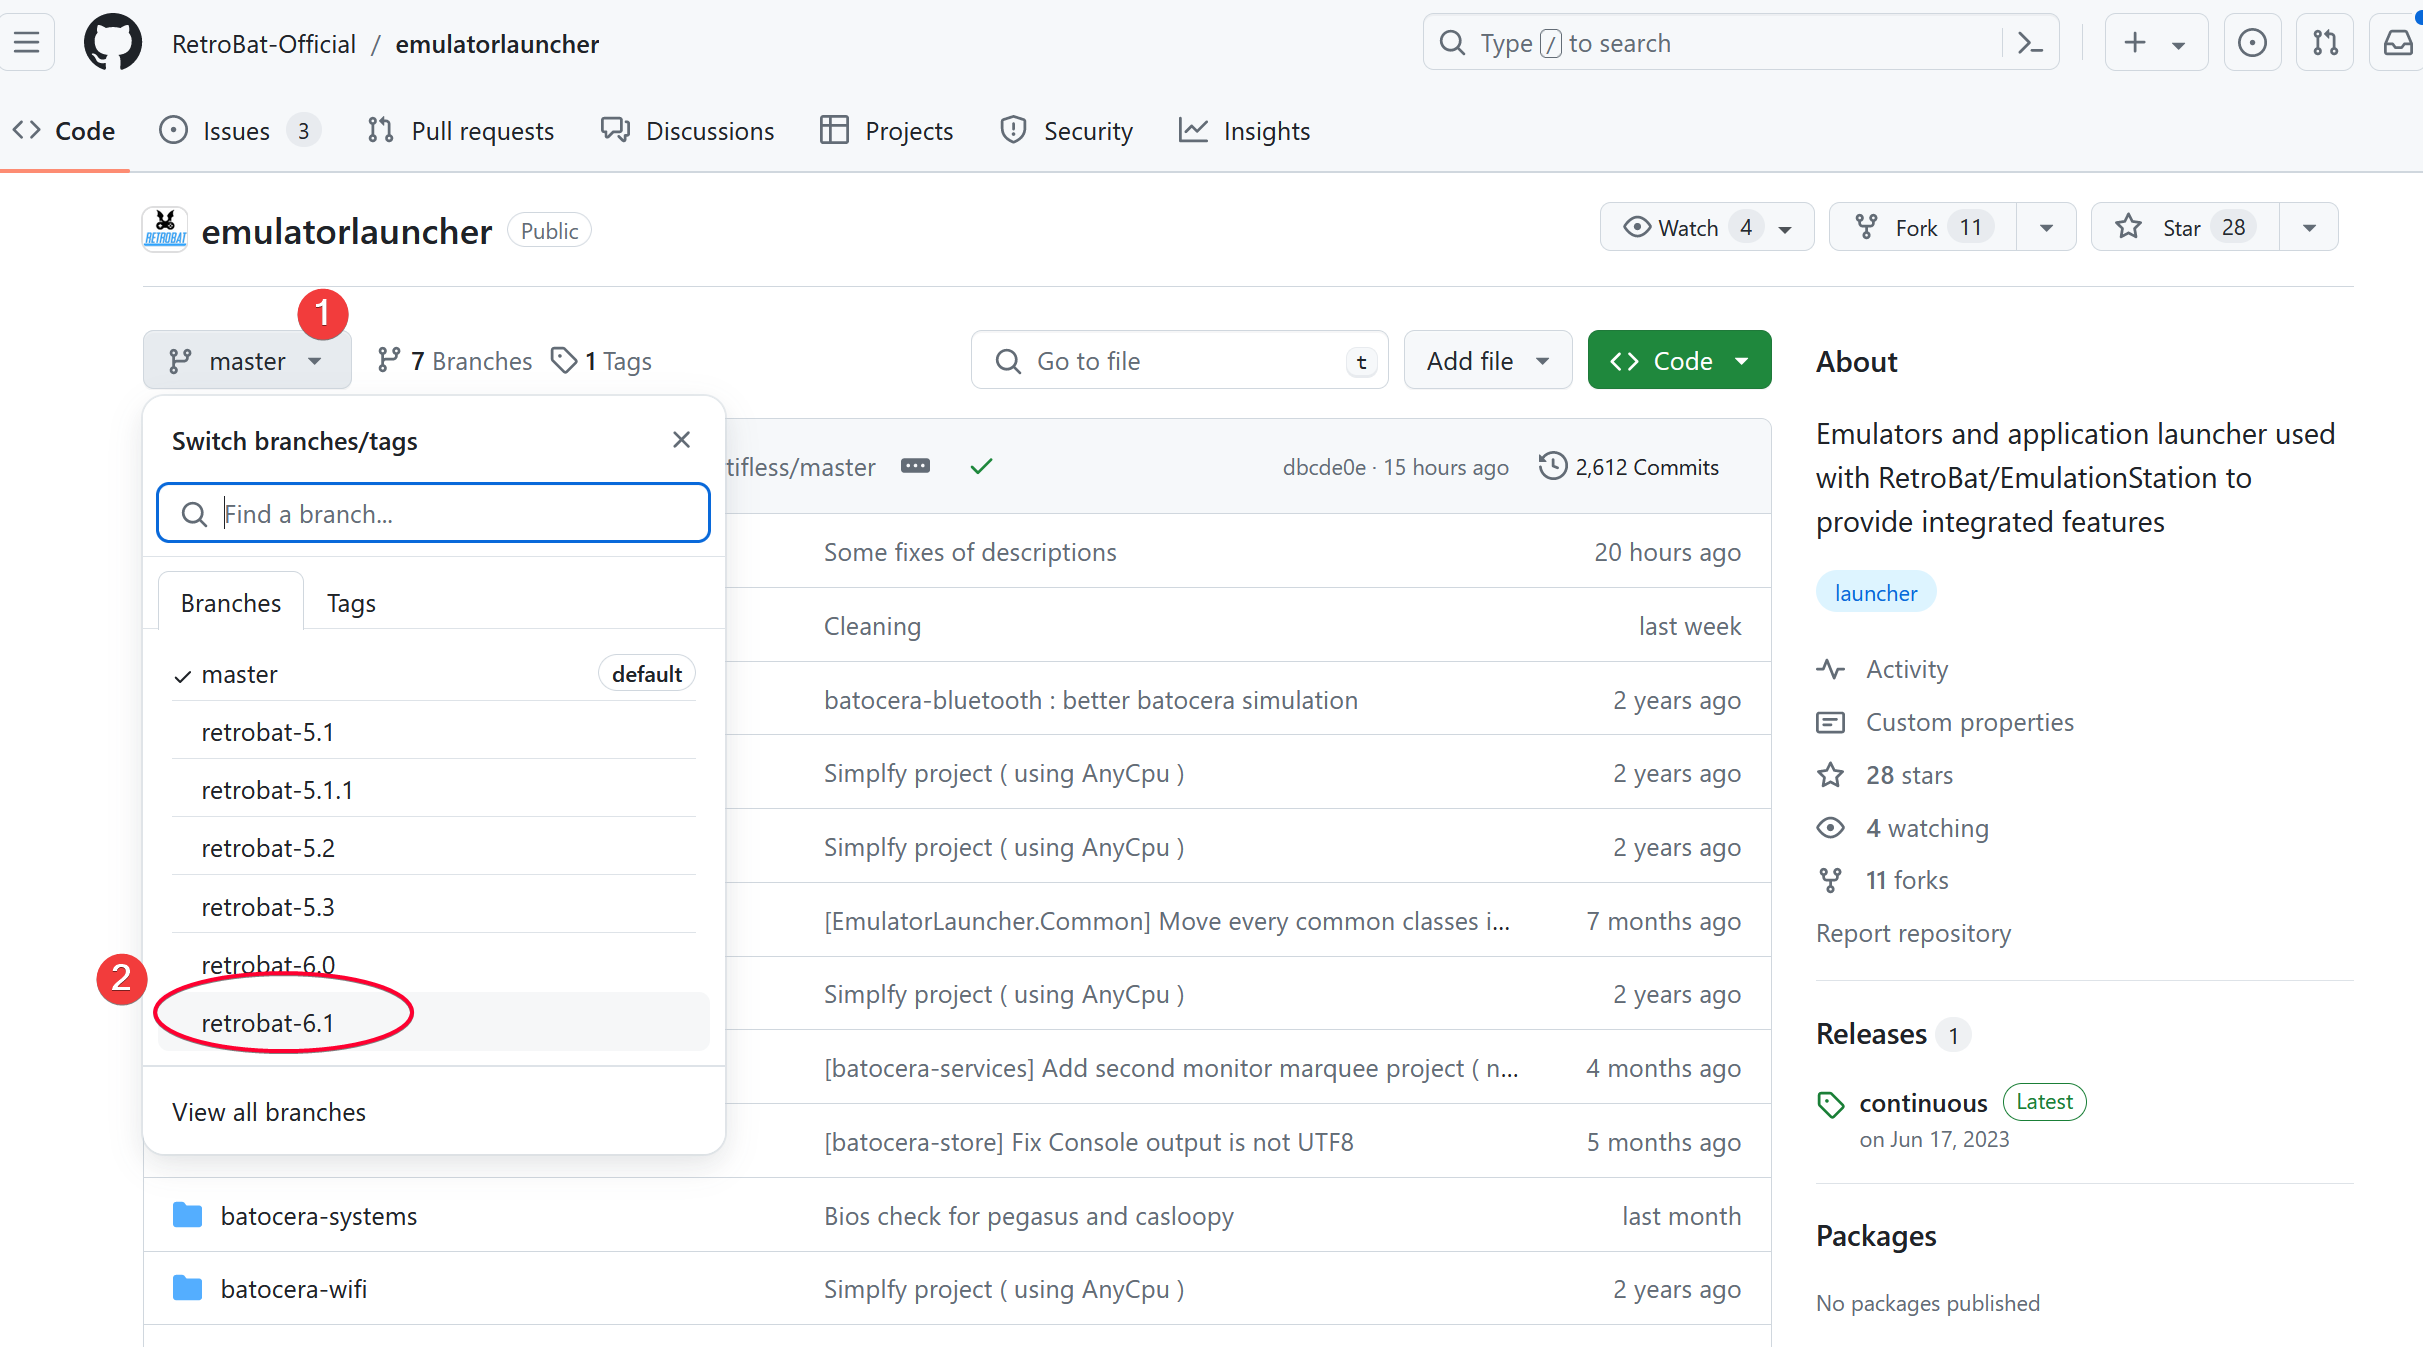The height and width of the screenshot is (1347, 2423).
Task: Open the 2,612 Commits history
Action: 1628,467
